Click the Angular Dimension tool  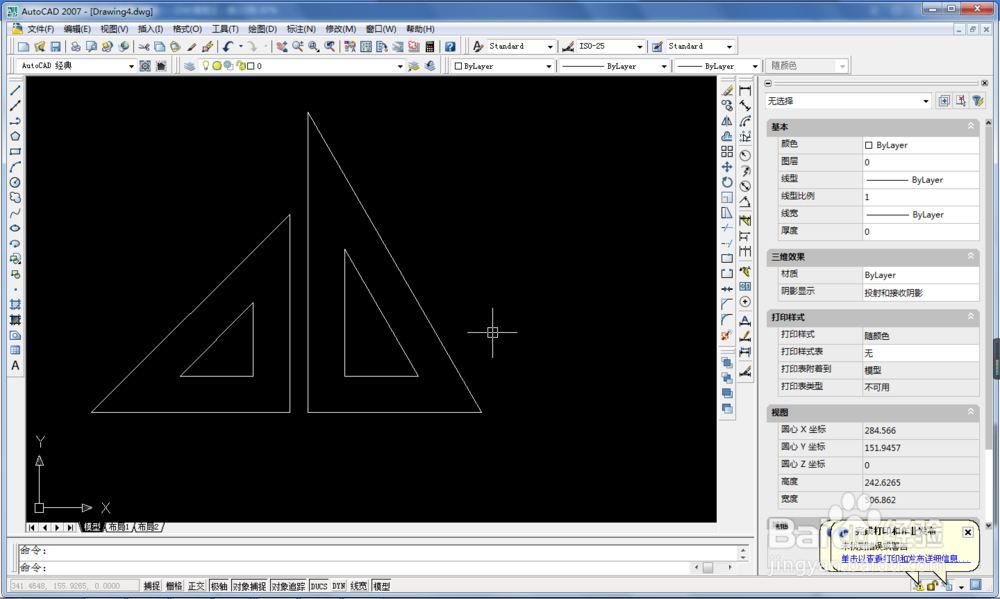(x=745, y=202)
